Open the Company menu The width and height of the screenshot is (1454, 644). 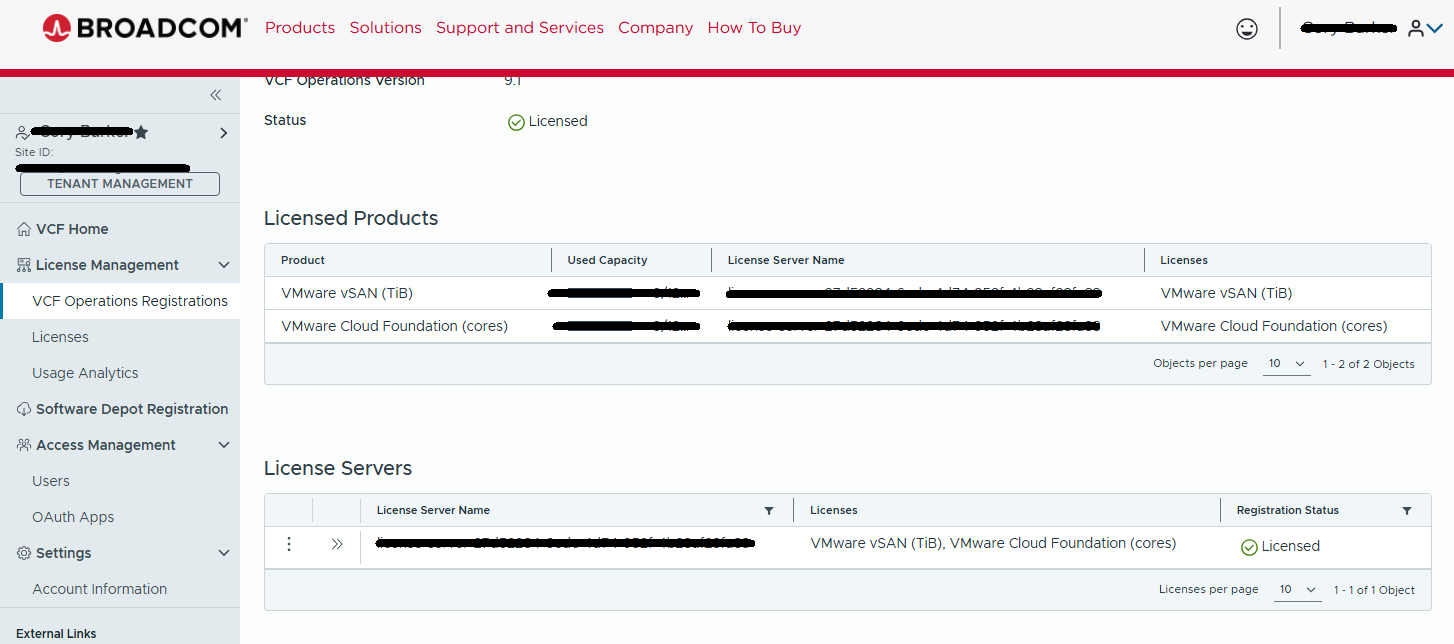655,28
